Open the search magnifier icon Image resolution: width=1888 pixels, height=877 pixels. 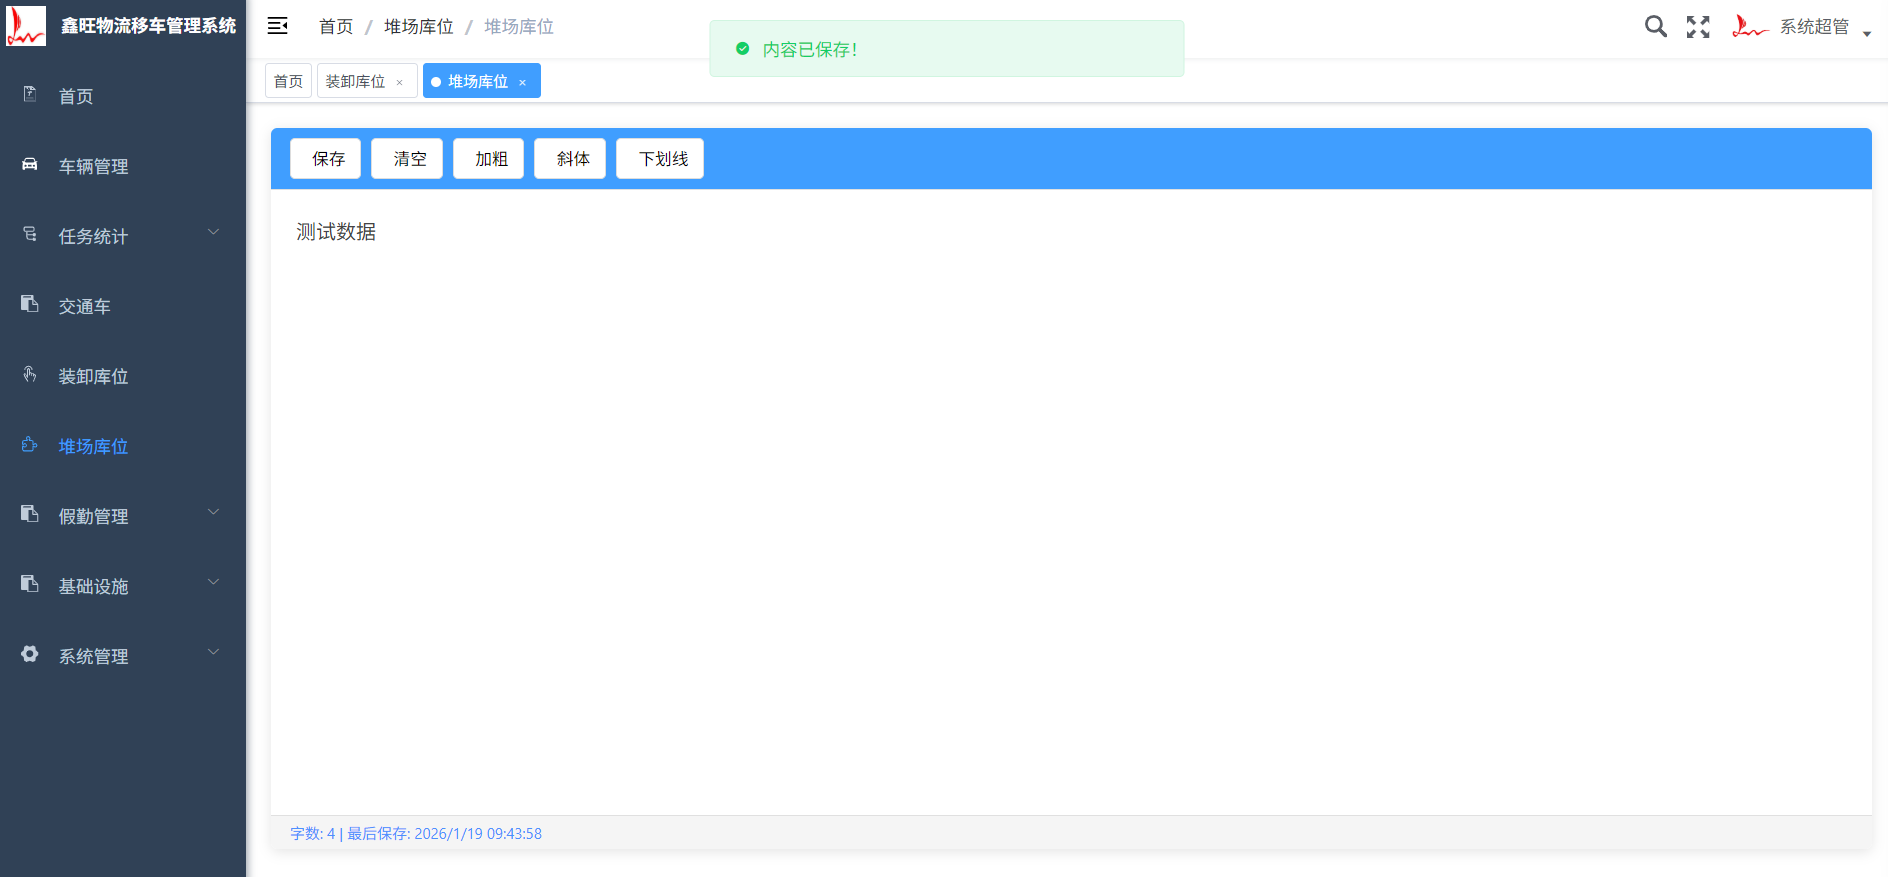(x=1656, y=26)
